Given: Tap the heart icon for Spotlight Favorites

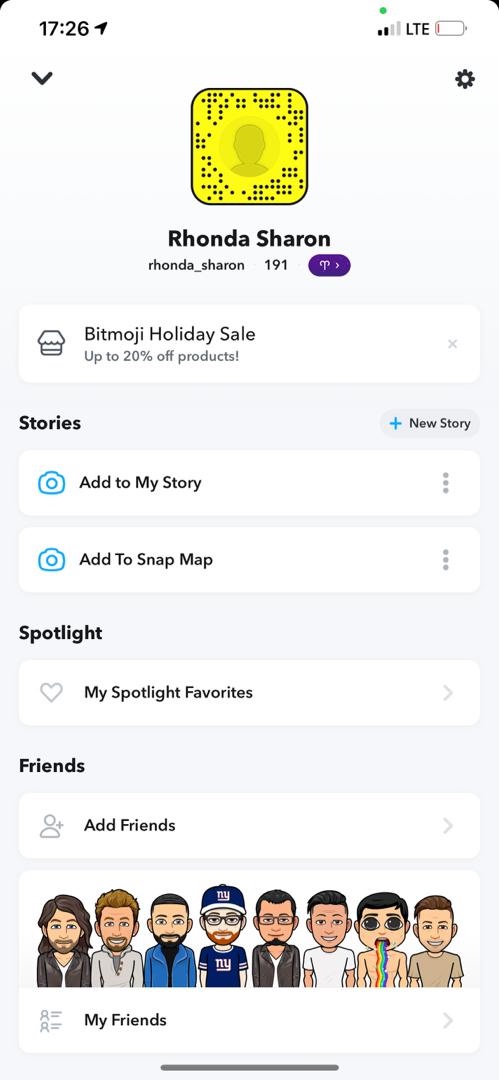Looking at the screenshot, I should (x=52, y=692).
